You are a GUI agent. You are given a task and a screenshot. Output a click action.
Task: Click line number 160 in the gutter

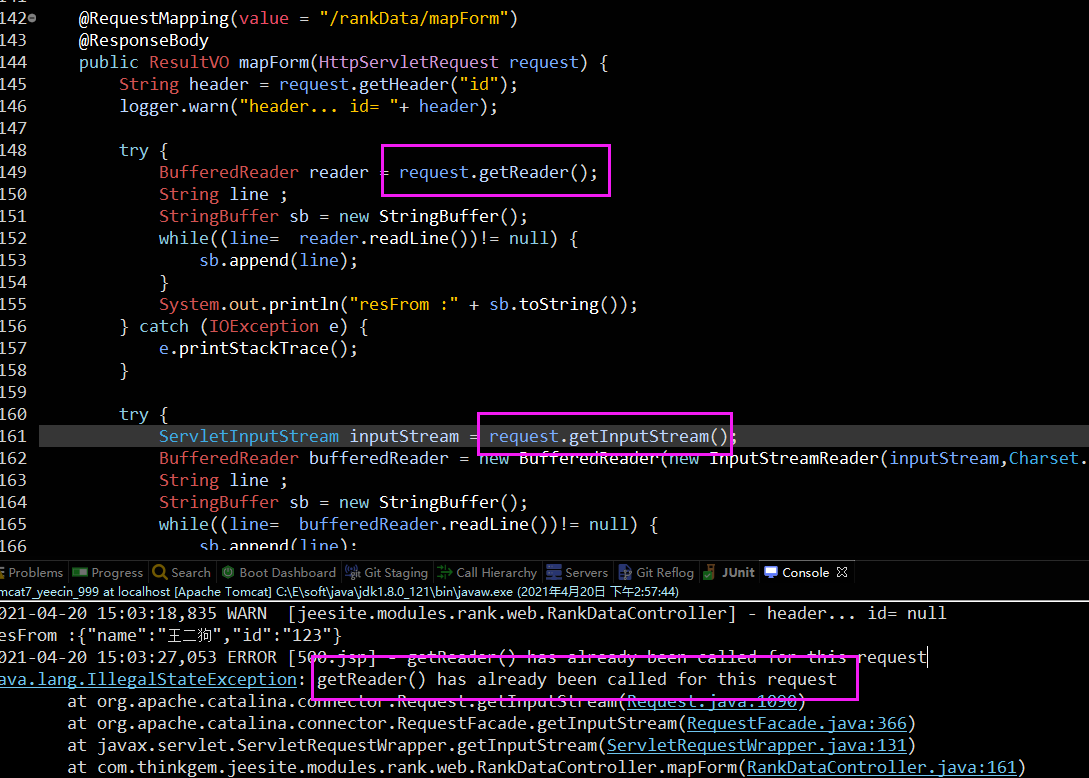[13, 415]
